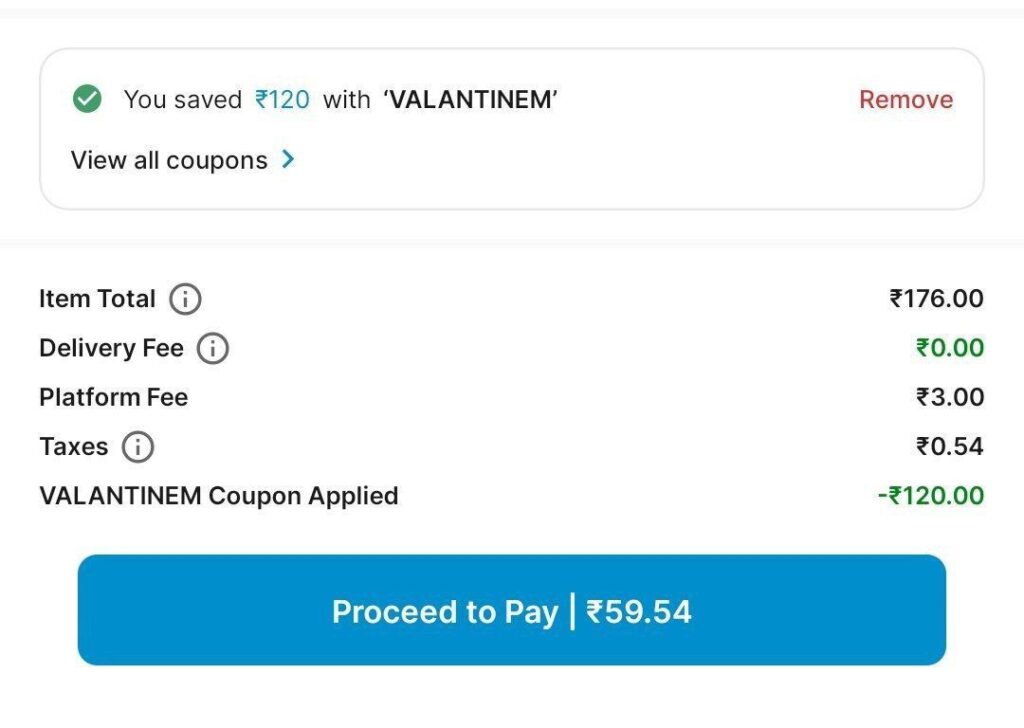
Task: Click the VALANTINEM Coupon Applied row label
Action: pyautogui.click(x=218, y=495)
